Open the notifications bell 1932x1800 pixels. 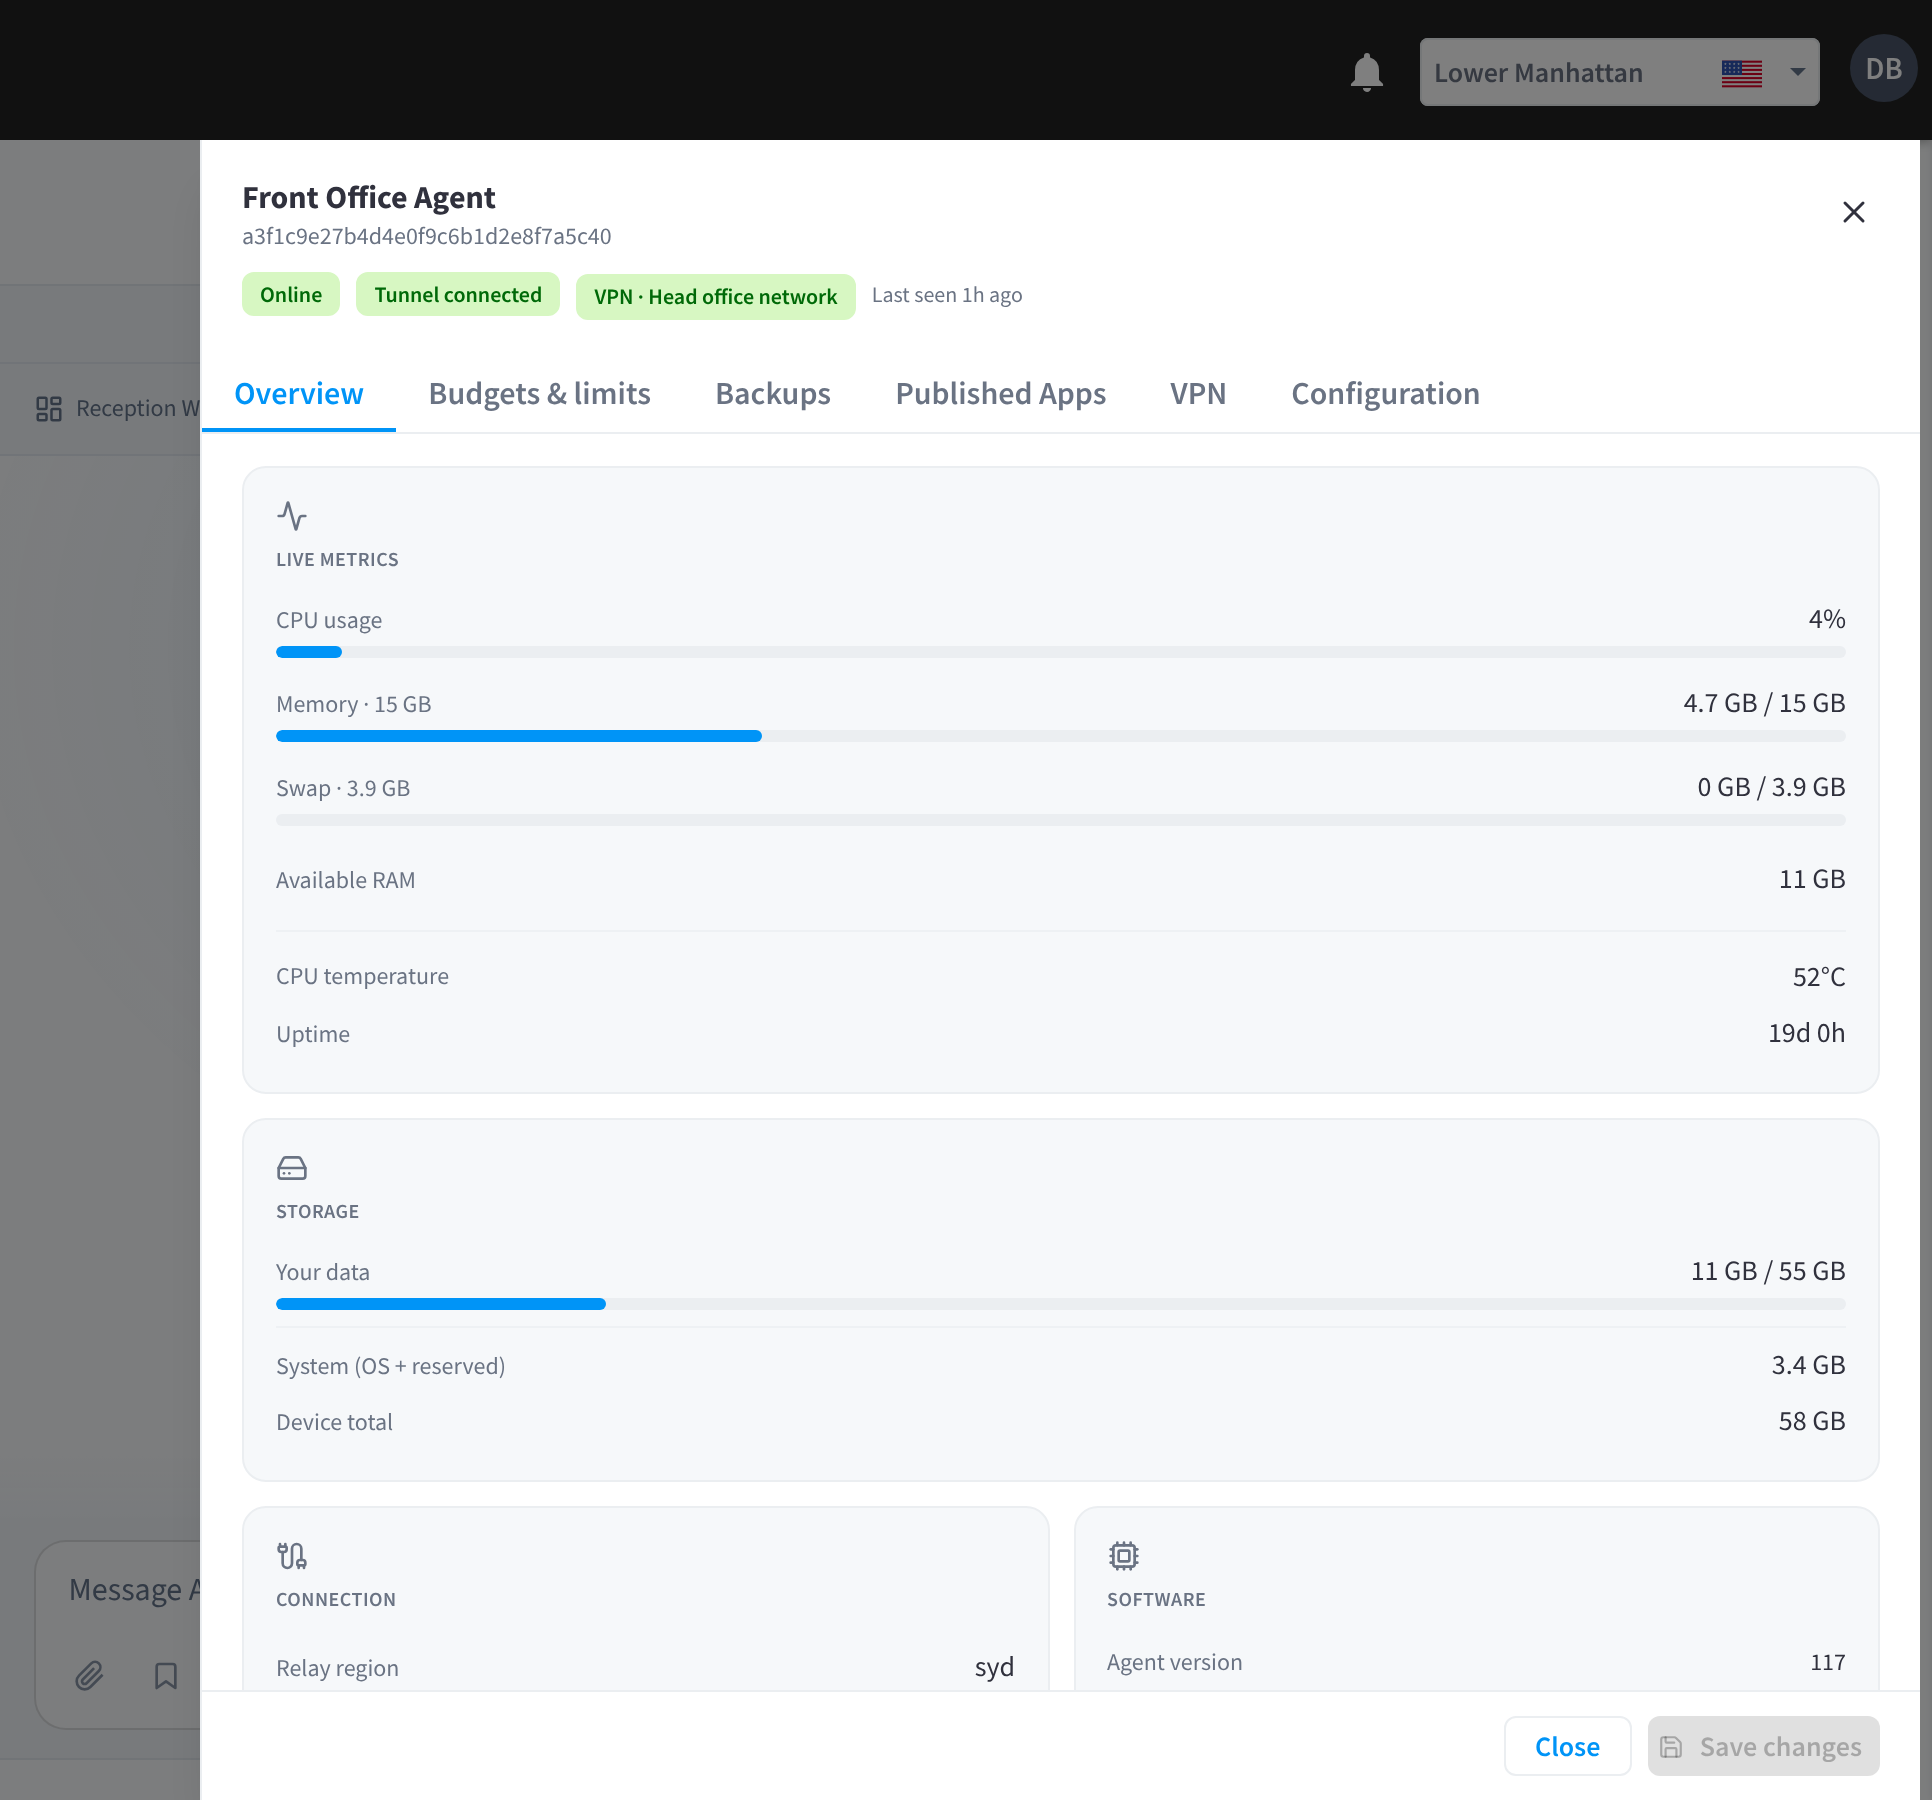click(x=1366, y=73)
